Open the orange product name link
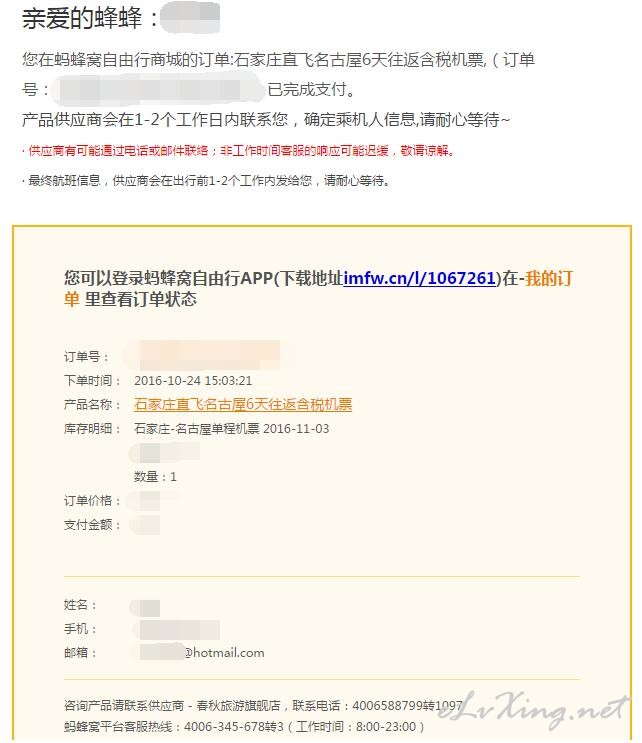The height and width of the screenshot is (743, 642). [243, 404]
